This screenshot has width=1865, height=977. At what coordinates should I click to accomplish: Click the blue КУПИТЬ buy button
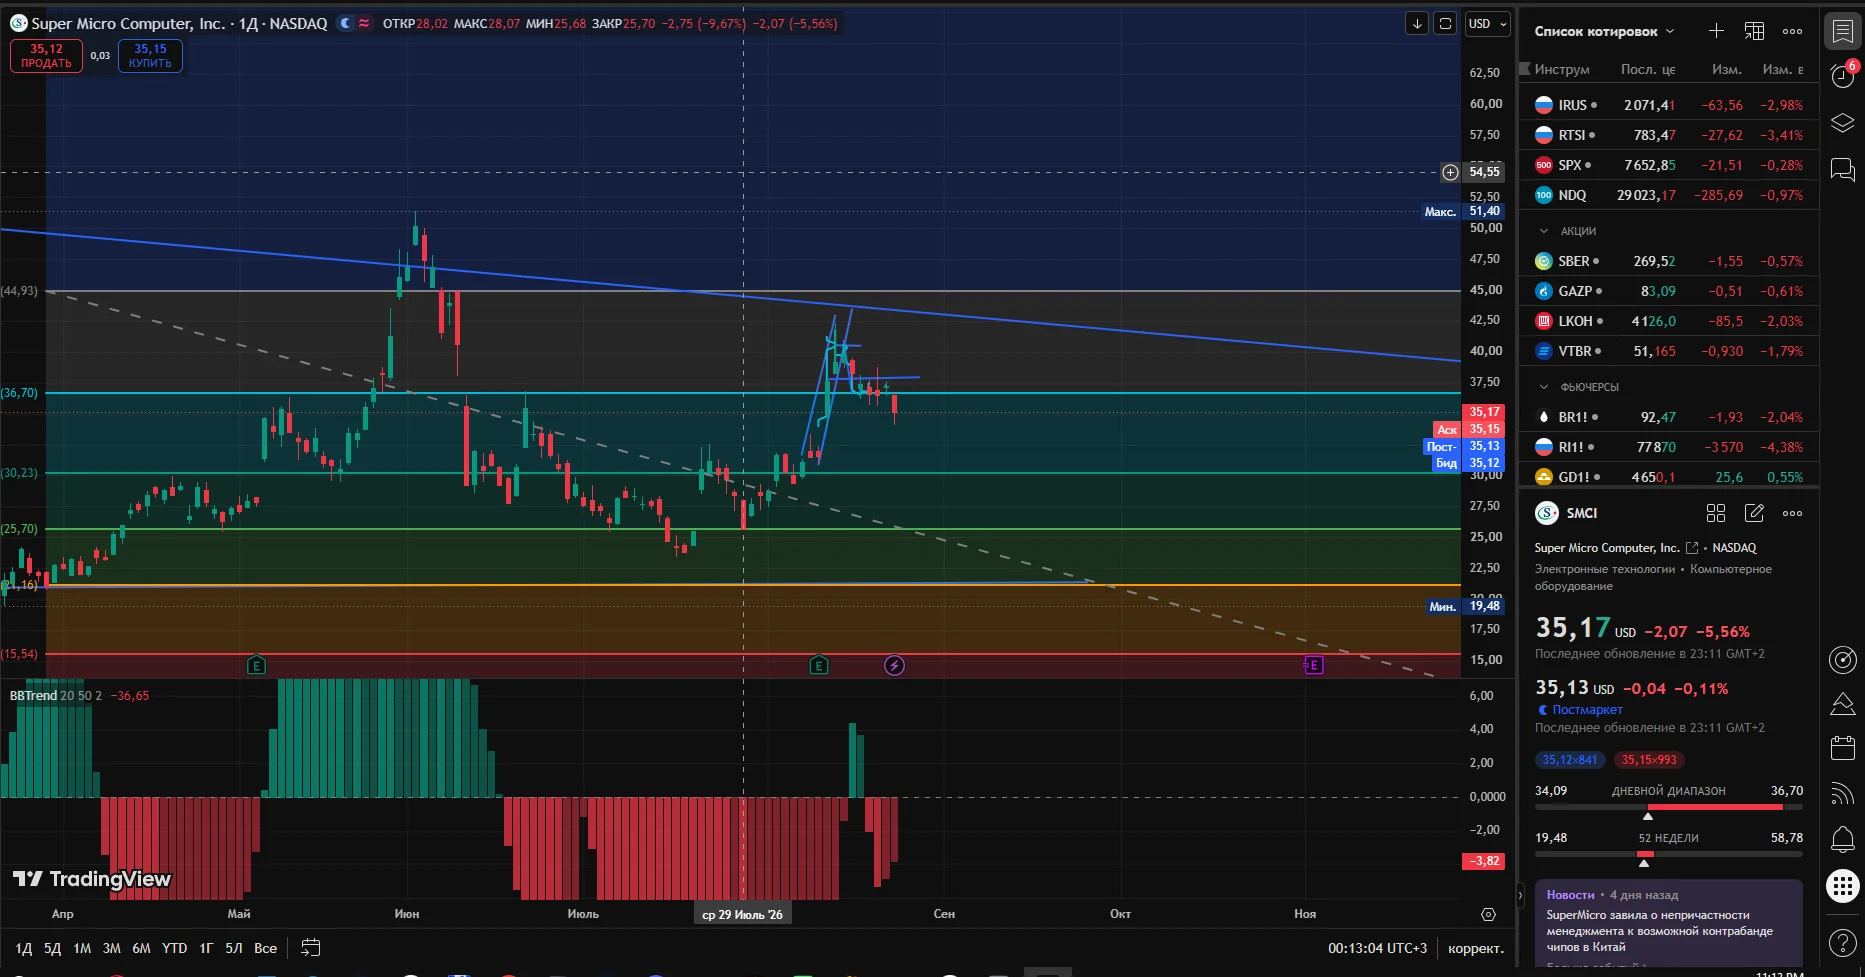click(x=150, y=56)
